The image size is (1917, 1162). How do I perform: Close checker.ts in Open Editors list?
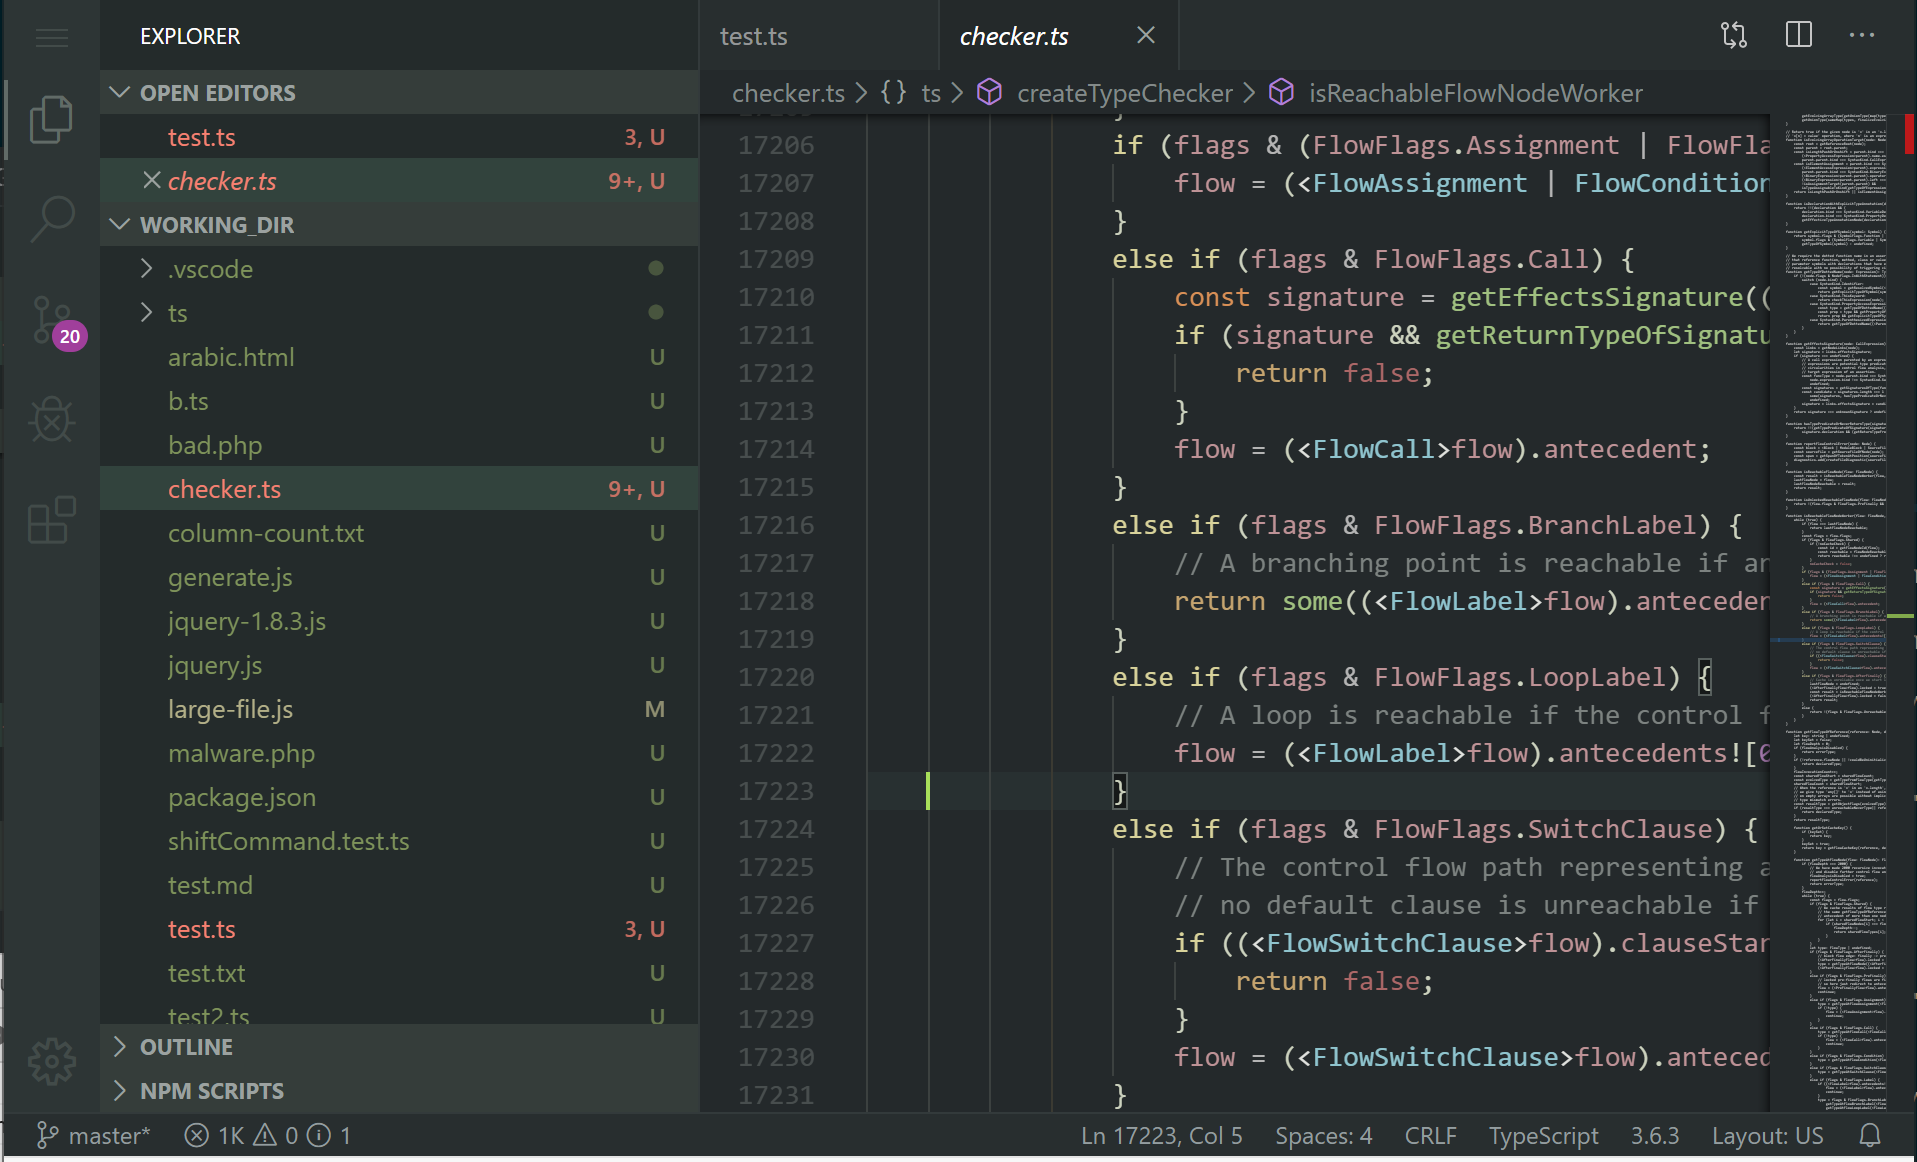click(x=152, y=180)
